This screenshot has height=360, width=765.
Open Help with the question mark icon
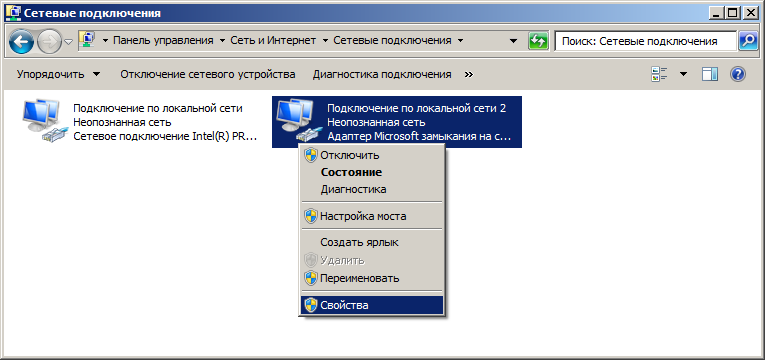pyautogui.click(x=738, y=75)
